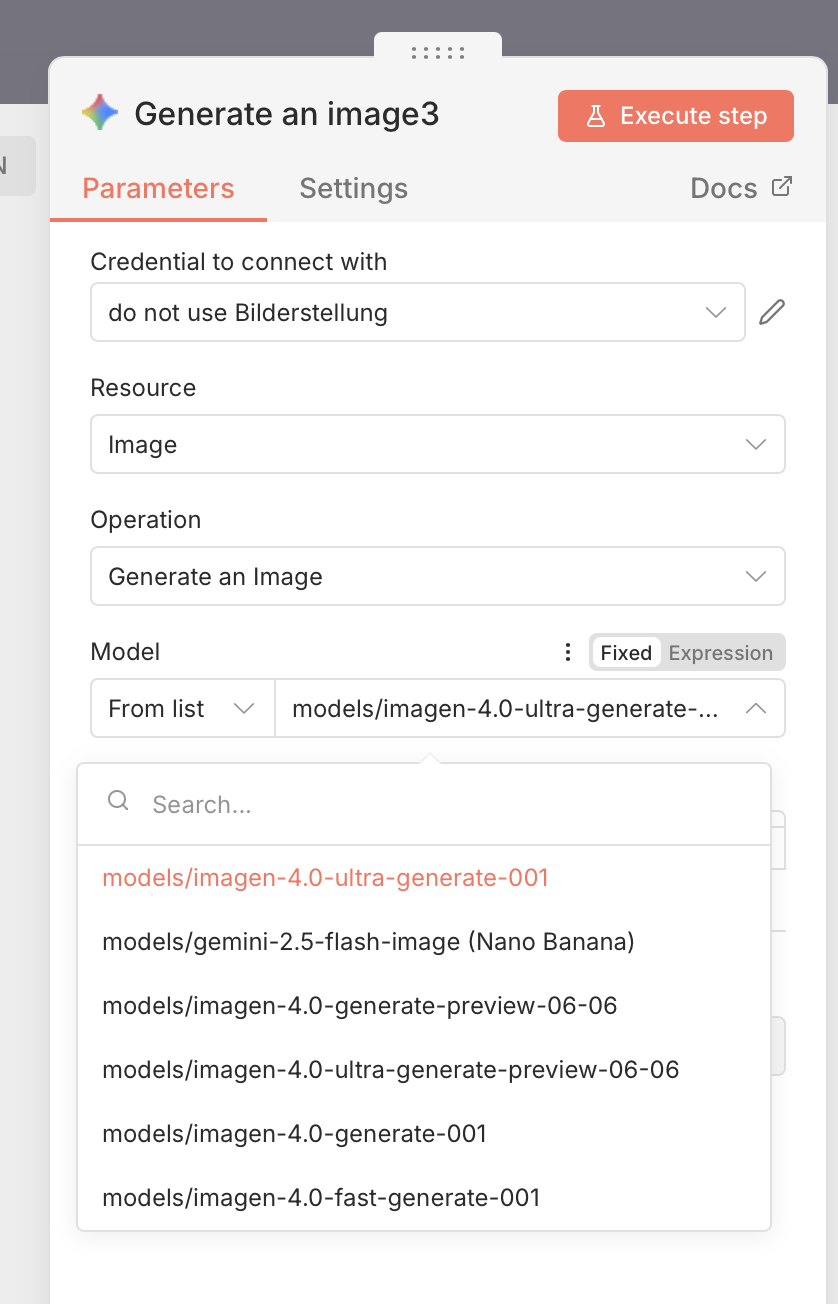Expand the Resource dropdown
Image resolution: width=838 pixels, height=1304 pixels.
tap(437, 445)
